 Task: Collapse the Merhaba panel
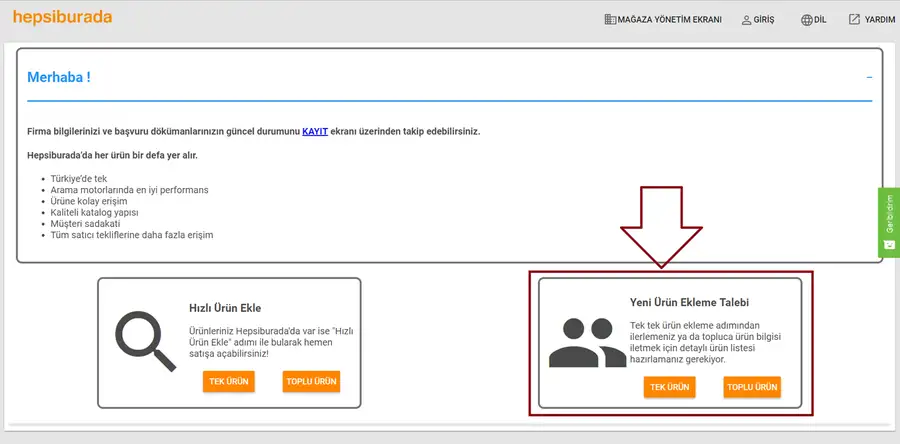point(870,77)
